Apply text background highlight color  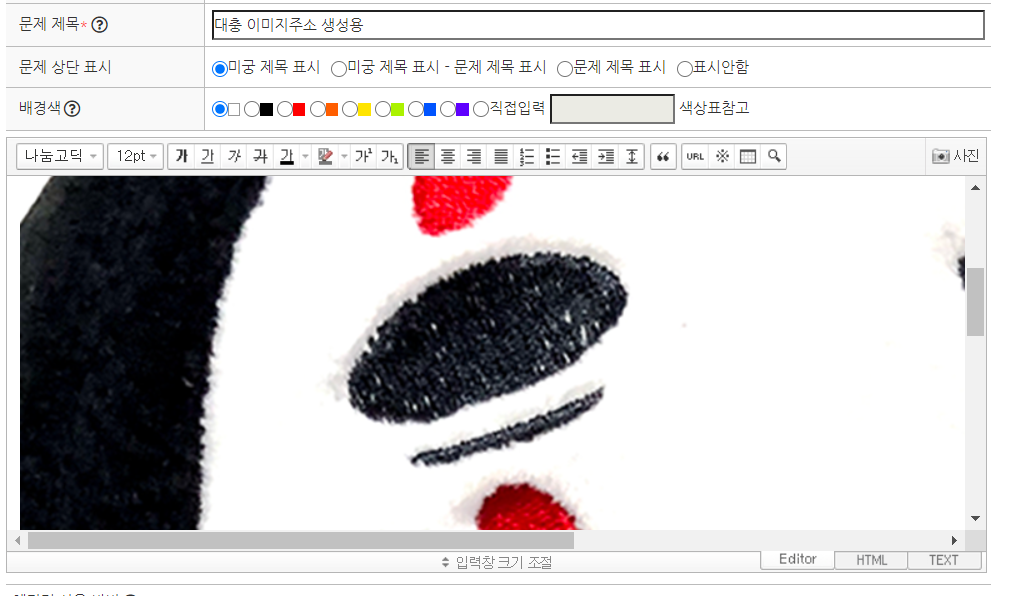[x=325, y=156]
